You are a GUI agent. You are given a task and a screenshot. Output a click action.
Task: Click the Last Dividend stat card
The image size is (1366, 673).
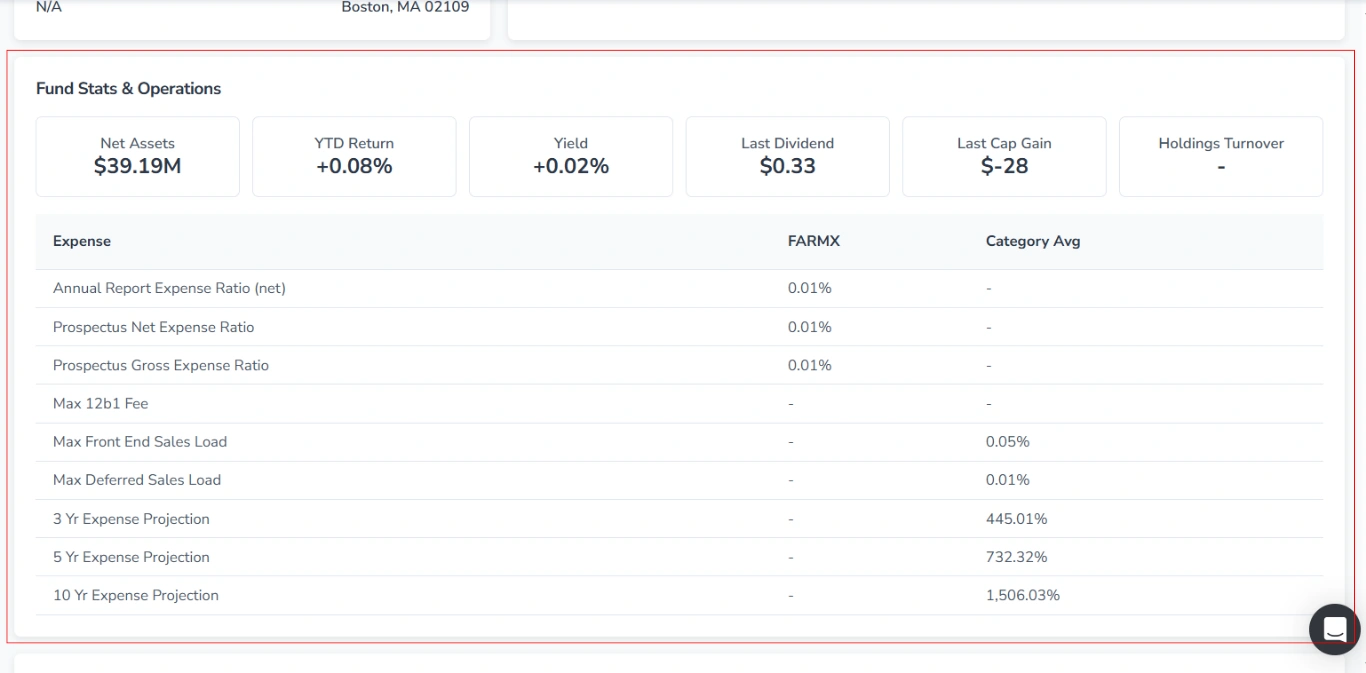[787, 156]
